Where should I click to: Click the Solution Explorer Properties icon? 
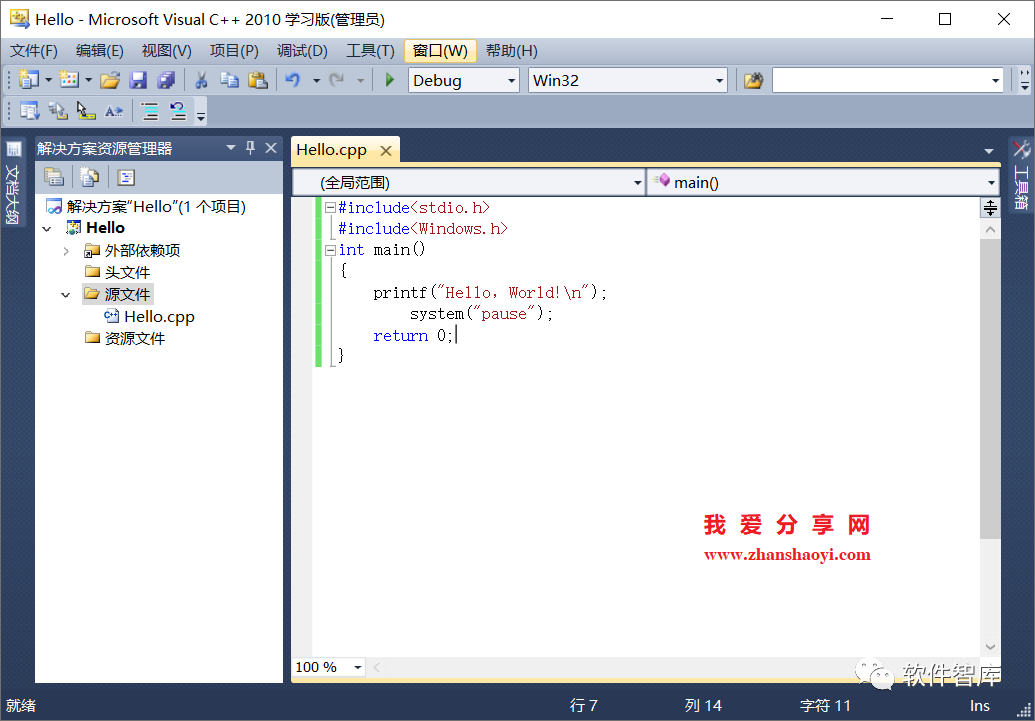(54, 176)
